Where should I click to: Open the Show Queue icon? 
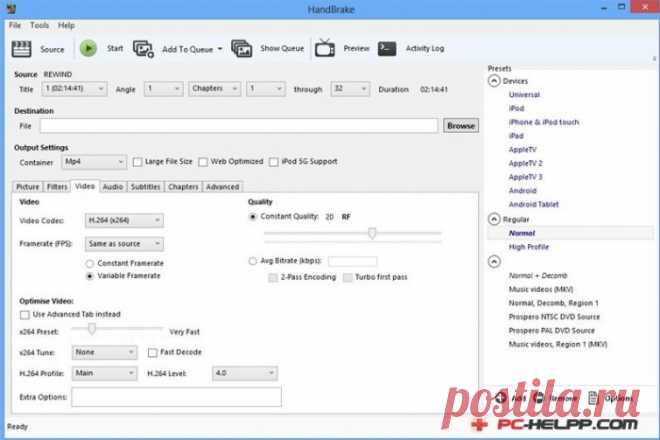(242, 49)
